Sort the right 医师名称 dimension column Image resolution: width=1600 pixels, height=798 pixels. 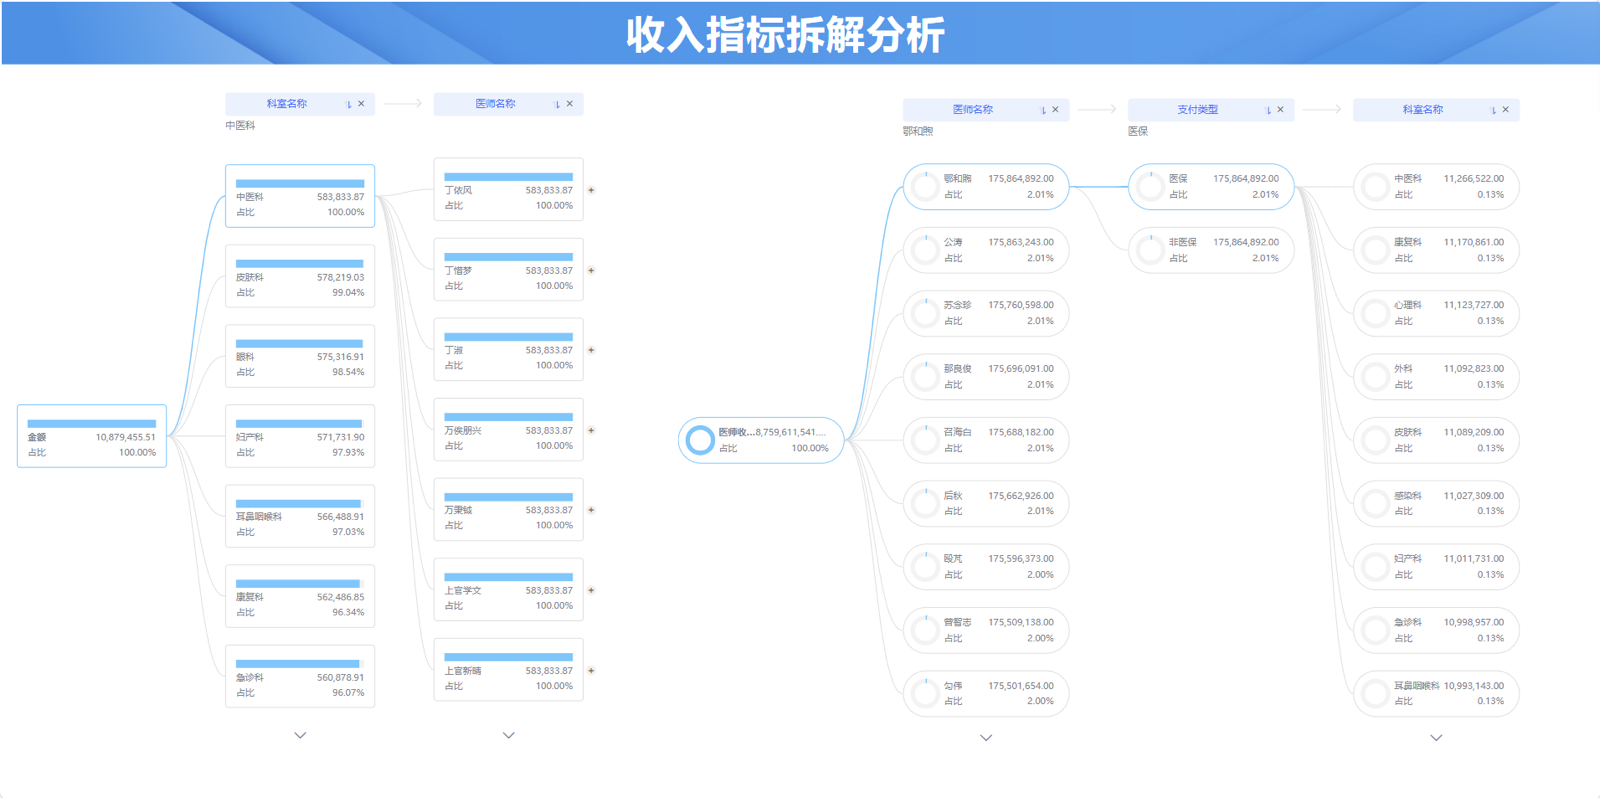click(1043, 110)
